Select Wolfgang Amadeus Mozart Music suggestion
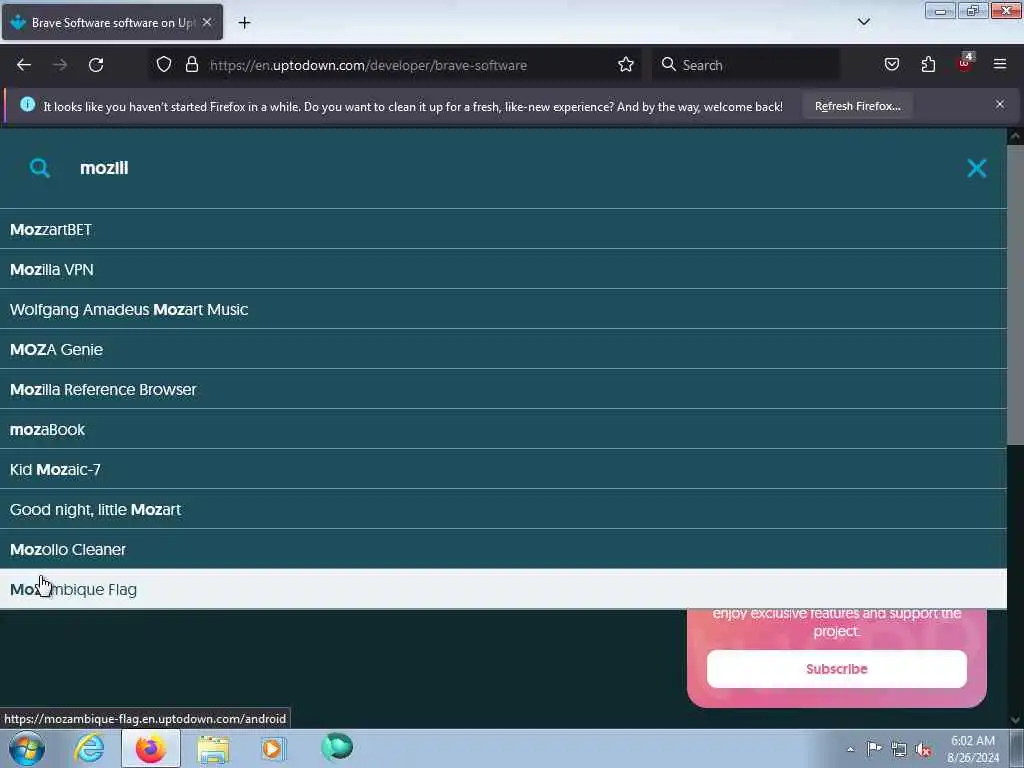This screenshot has height=768, width=1024. pos(503,309)
